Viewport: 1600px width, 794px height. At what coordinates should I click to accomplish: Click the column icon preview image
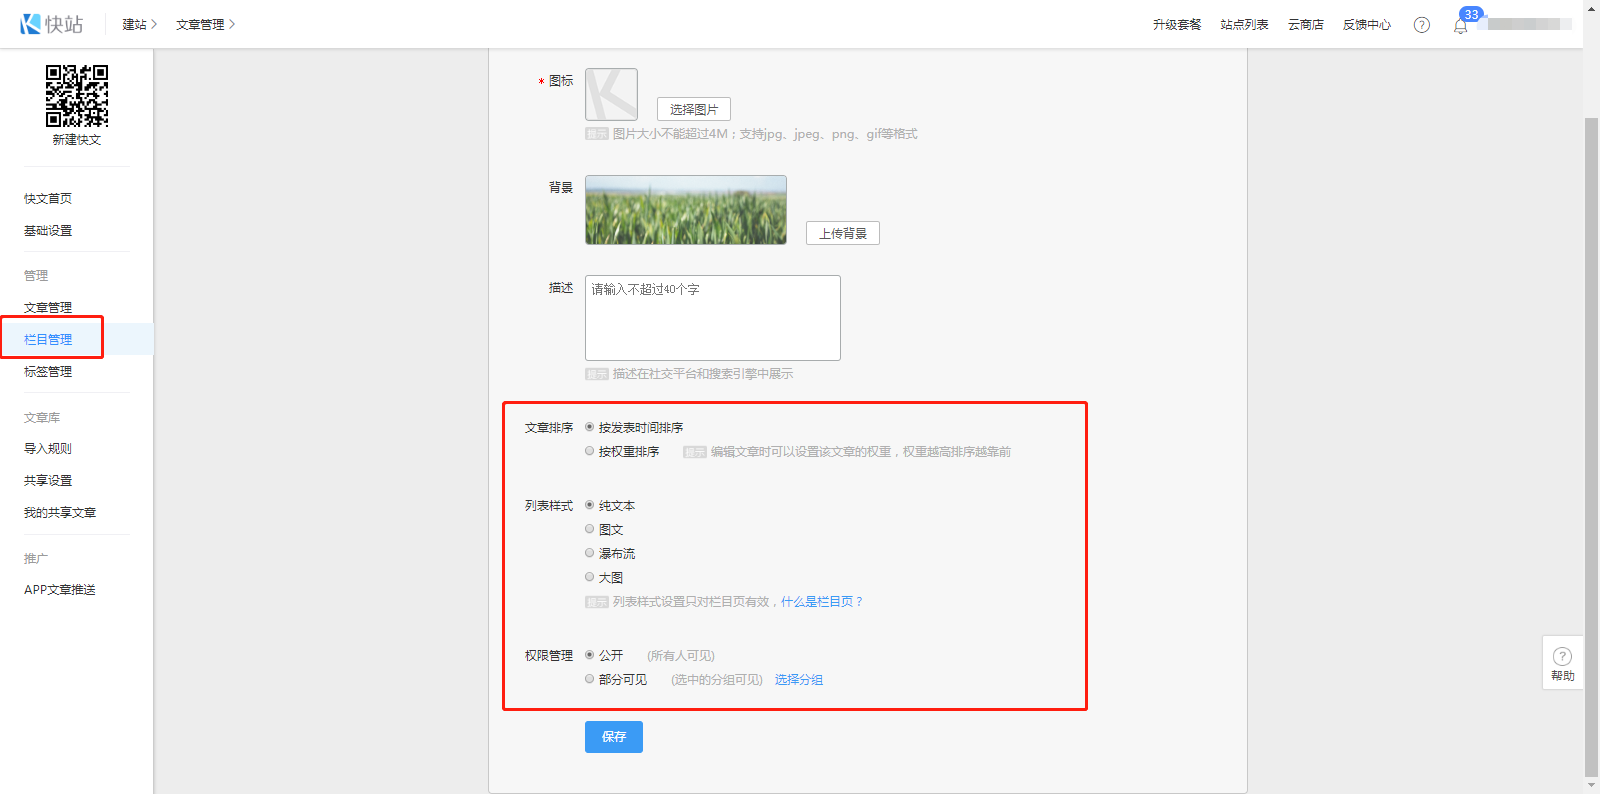pyautogui.click(x=611, y=95)
